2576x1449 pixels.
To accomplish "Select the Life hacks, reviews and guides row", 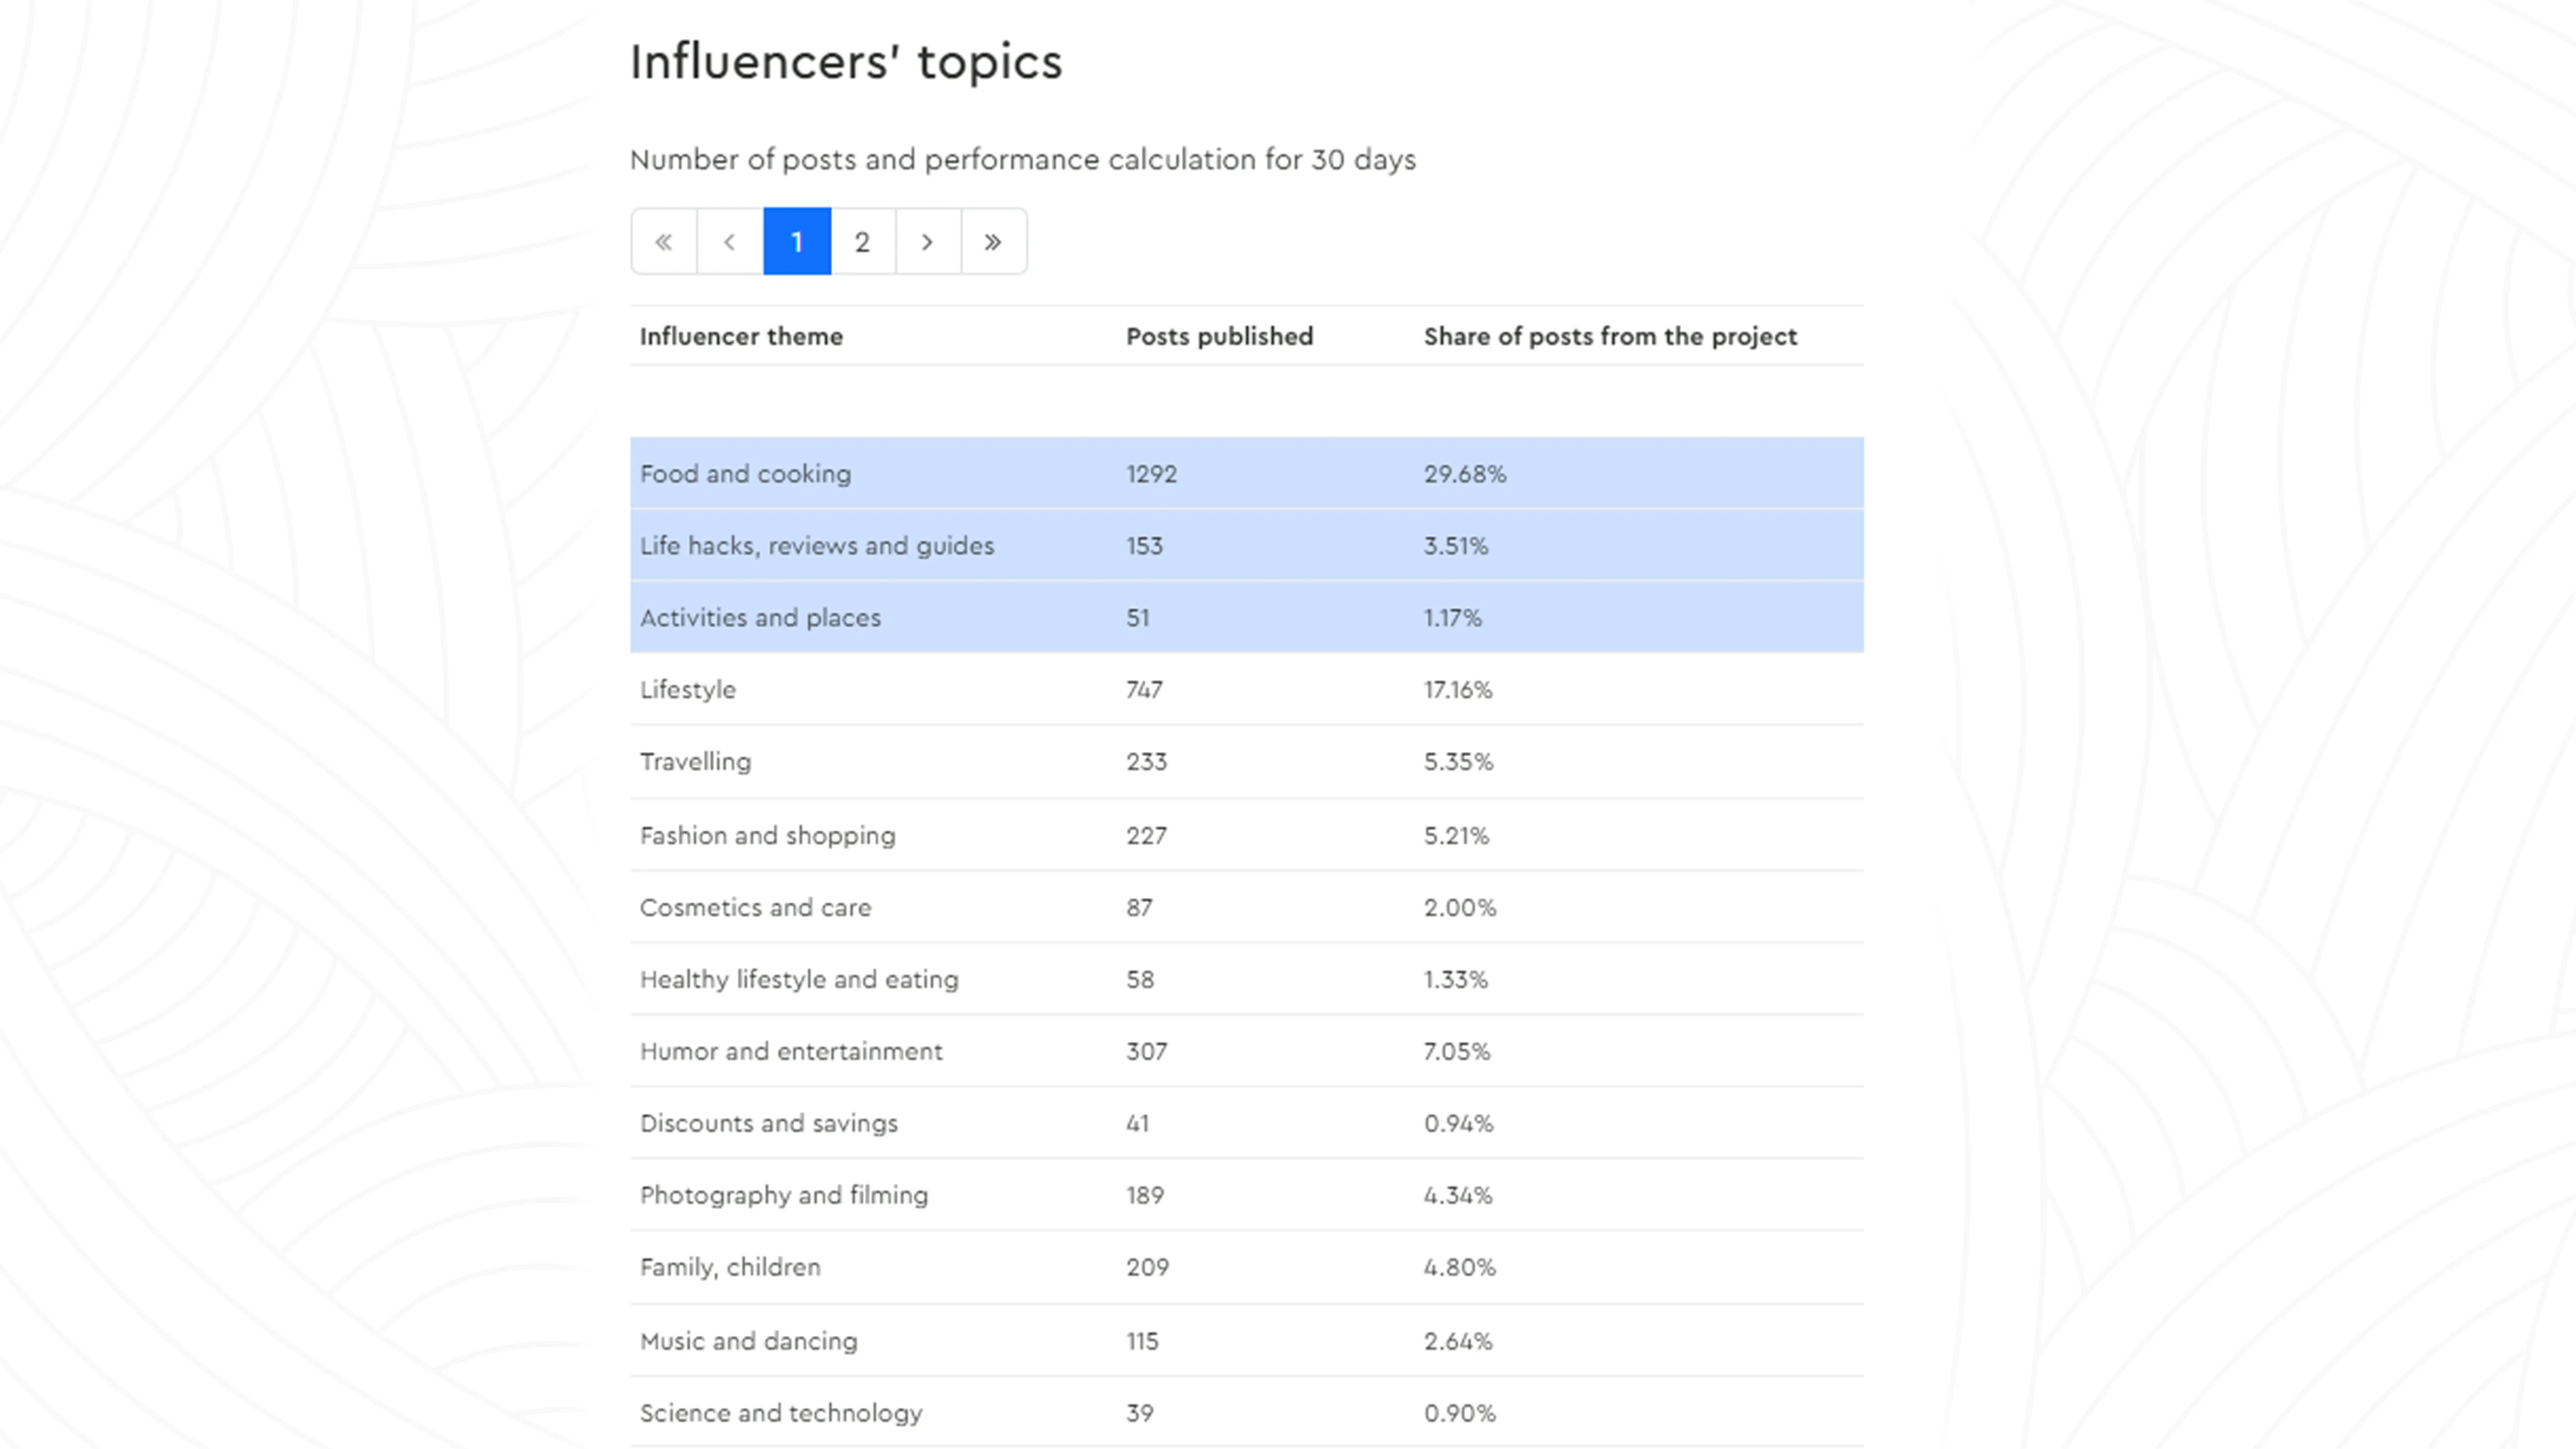I will [817, 546].
